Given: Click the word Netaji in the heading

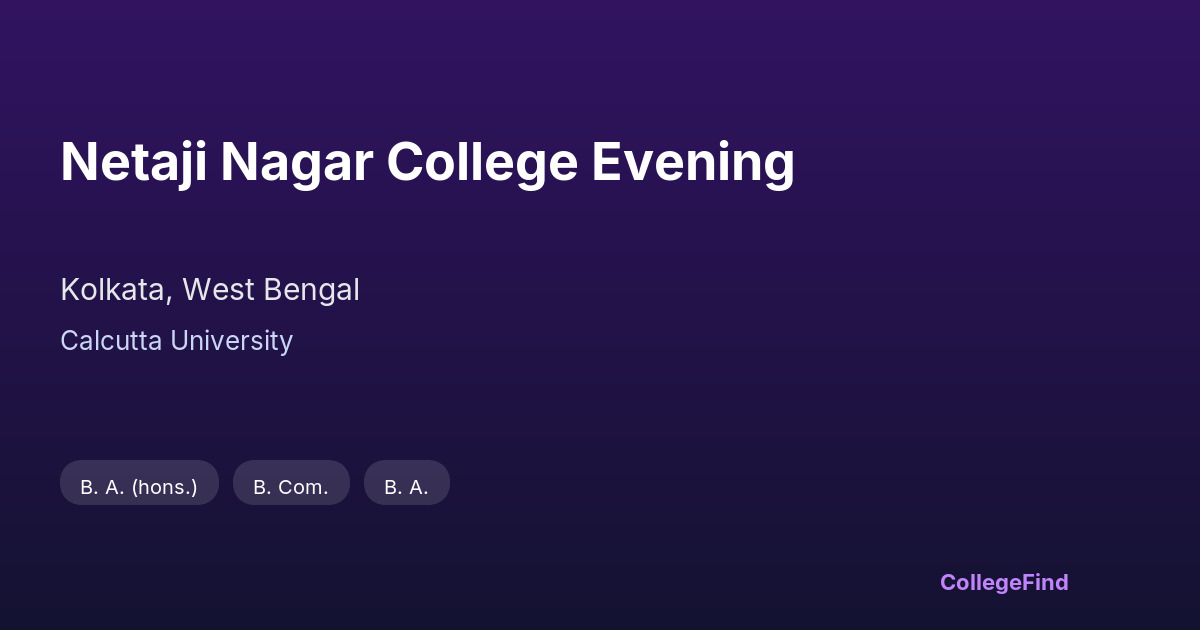Looking at the screenshot, I should click(x=134, y=162).
